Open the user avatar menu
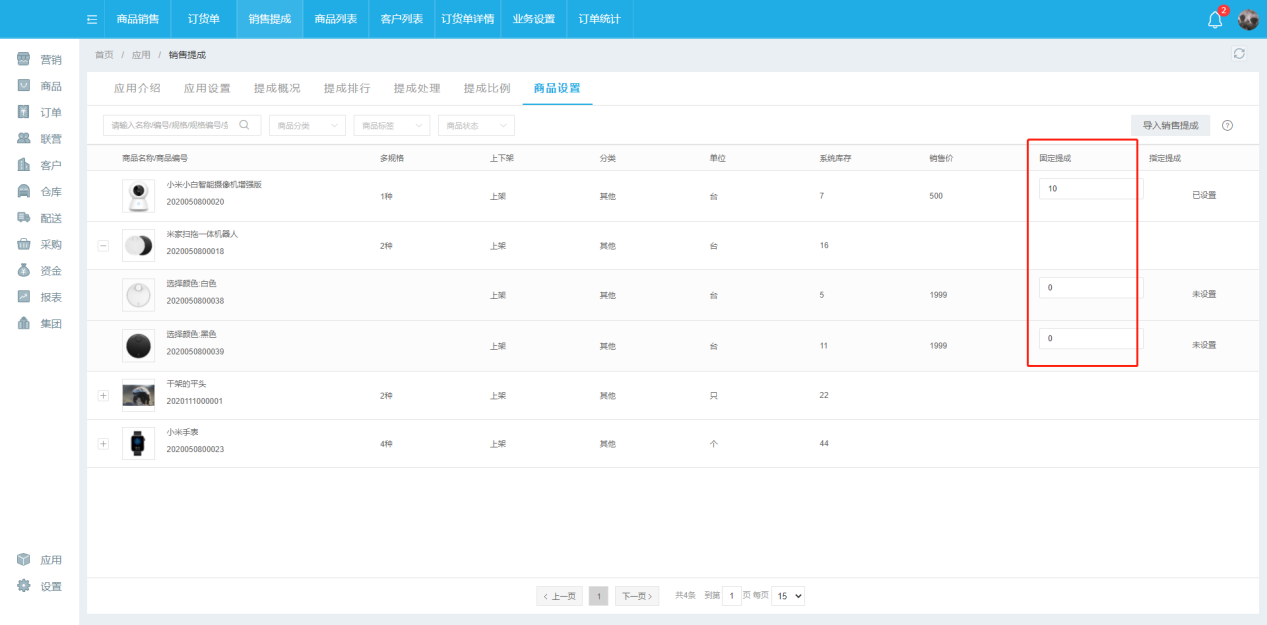The image size is (1267, 625). [1248, 20]
